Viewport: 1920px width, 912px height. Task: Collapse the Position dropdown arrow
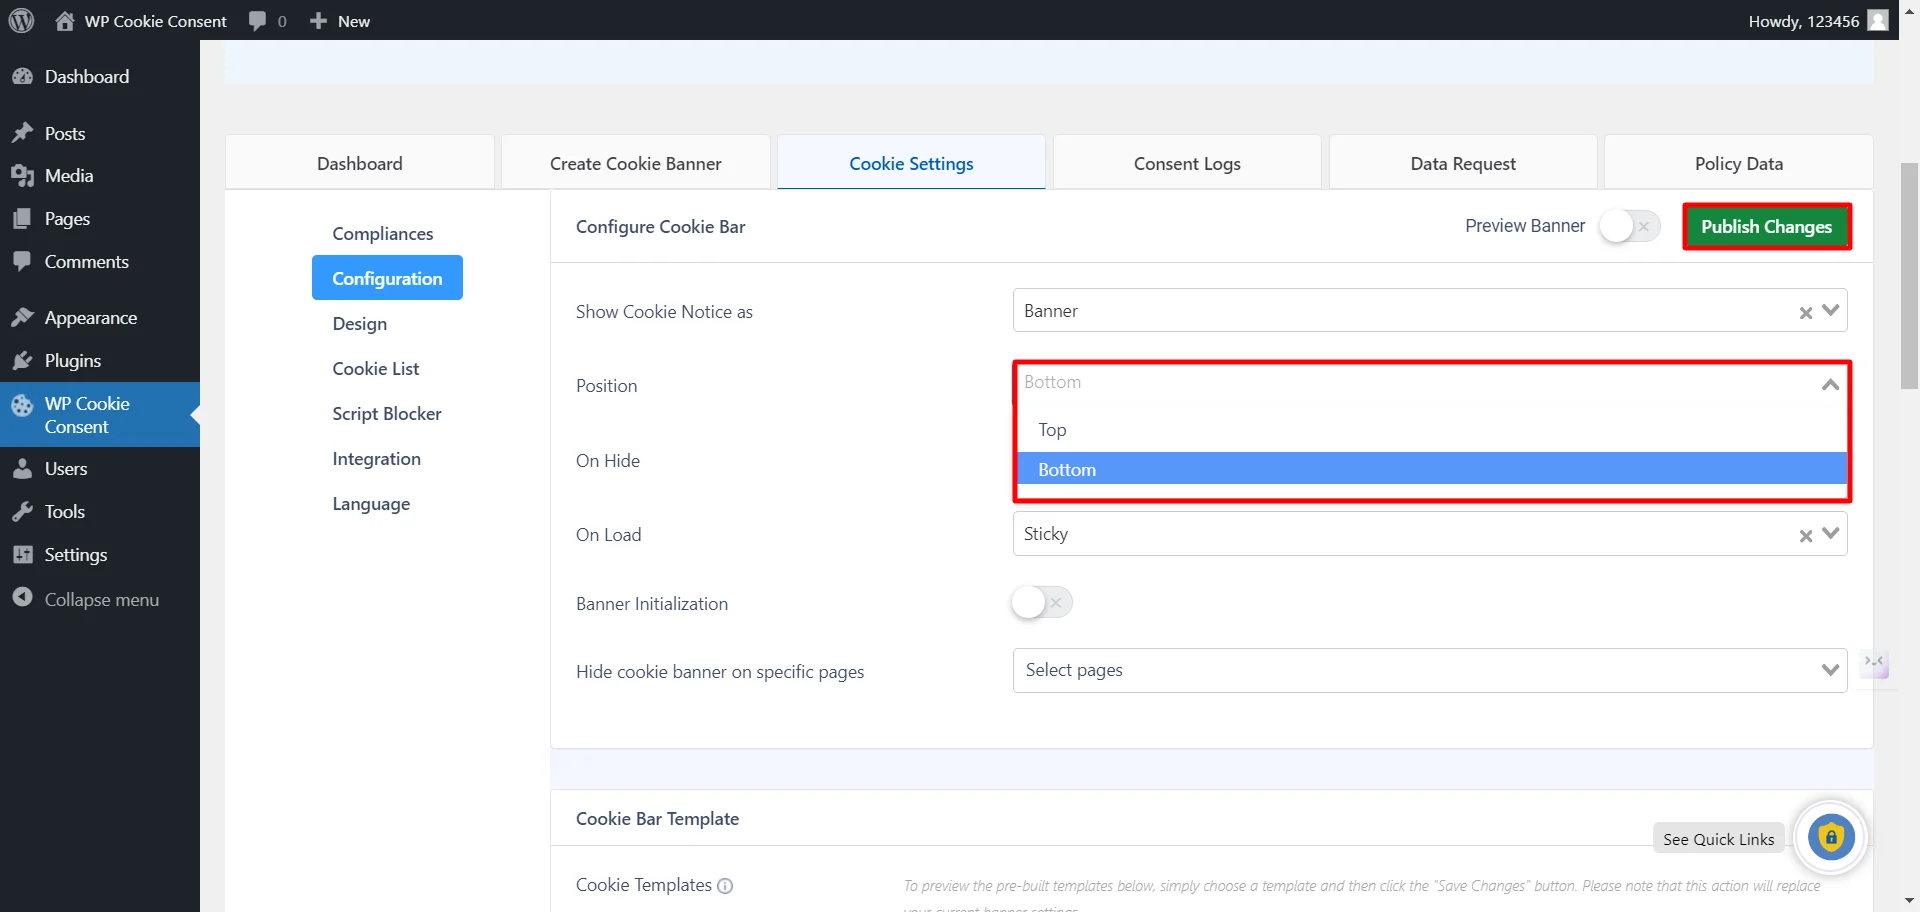pyautogui.click(x=1830, y=385)
